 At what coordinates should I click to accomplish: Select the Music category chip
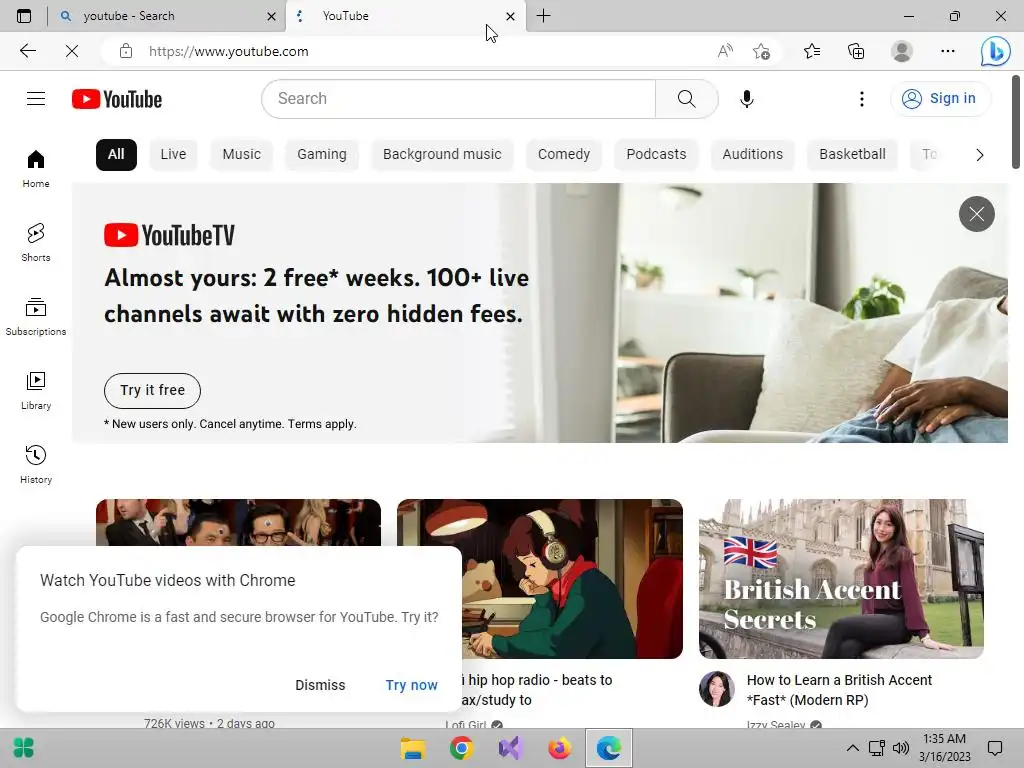242,155
